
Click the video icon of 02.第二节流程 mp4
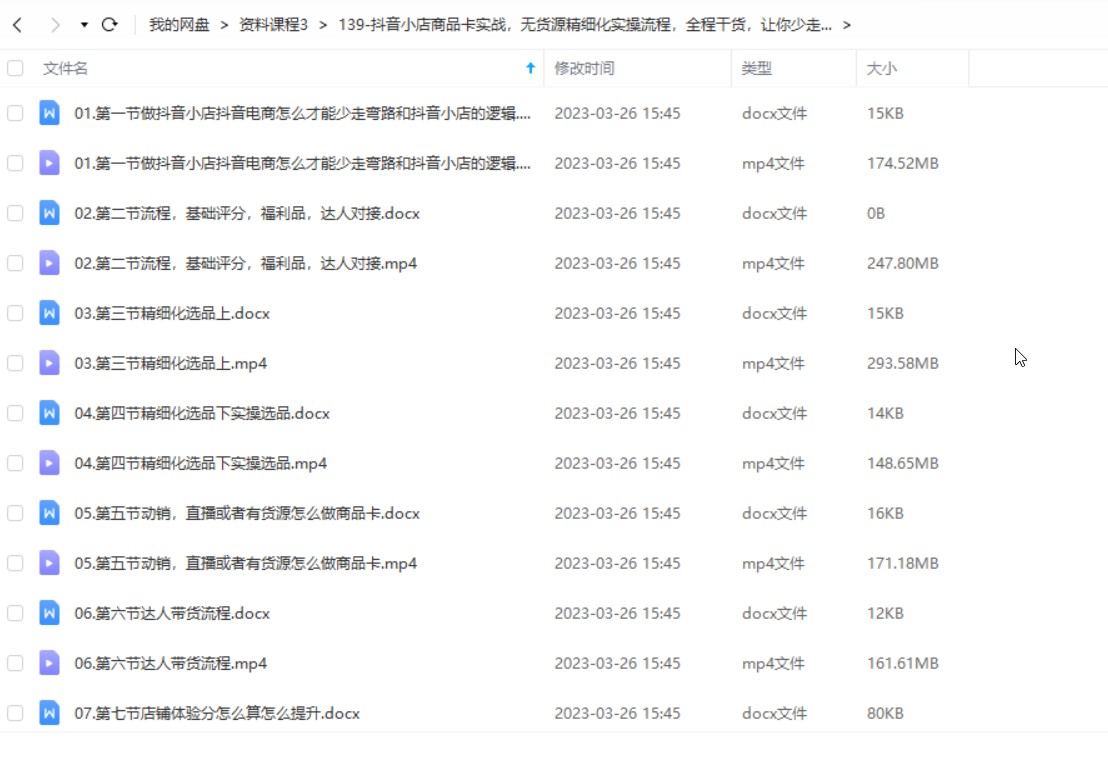[49, 264]
